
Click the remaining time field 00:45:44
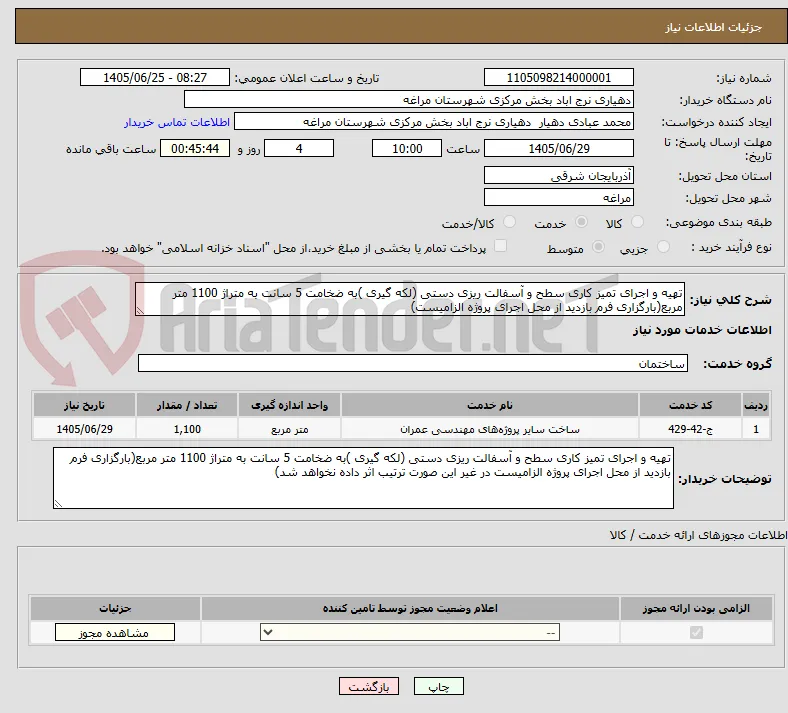[195, 148]
